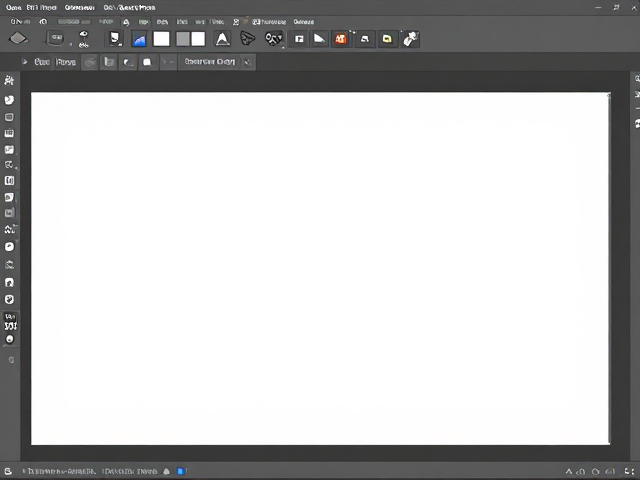Click the bell-shaped icon in the status bar
640x480 pixels.
point(167,471)
